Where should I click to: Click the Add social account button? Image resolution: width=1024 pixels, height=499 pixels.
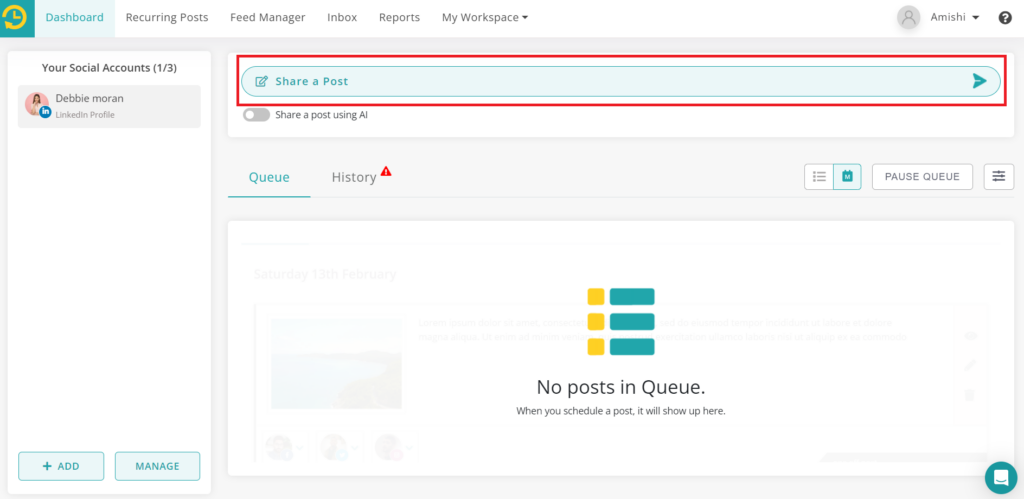61,466
